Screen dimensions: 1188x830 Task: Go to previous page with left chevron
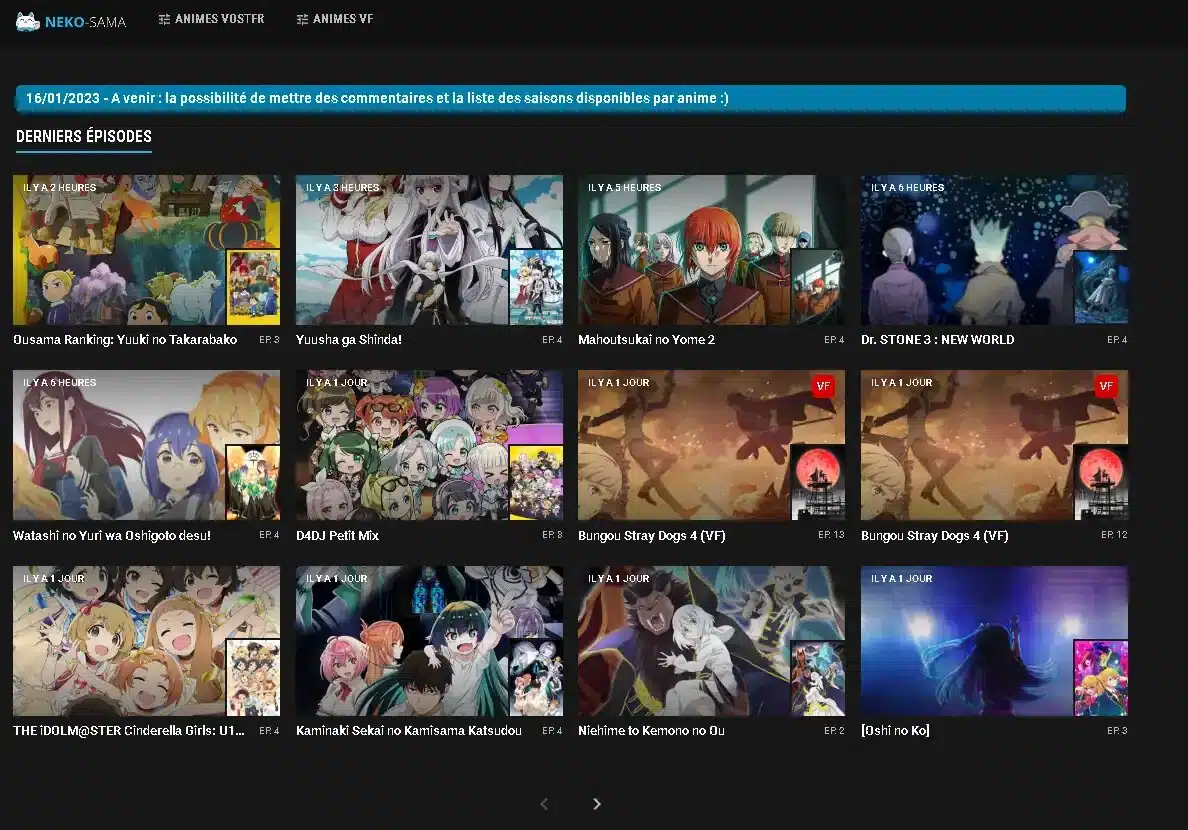(544, 803)
